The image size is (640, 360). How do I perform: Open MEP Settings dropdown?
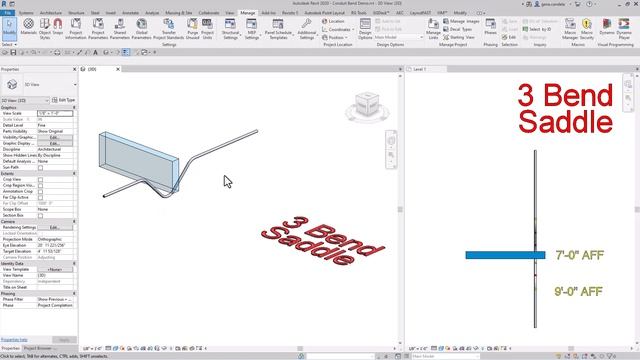252,28
